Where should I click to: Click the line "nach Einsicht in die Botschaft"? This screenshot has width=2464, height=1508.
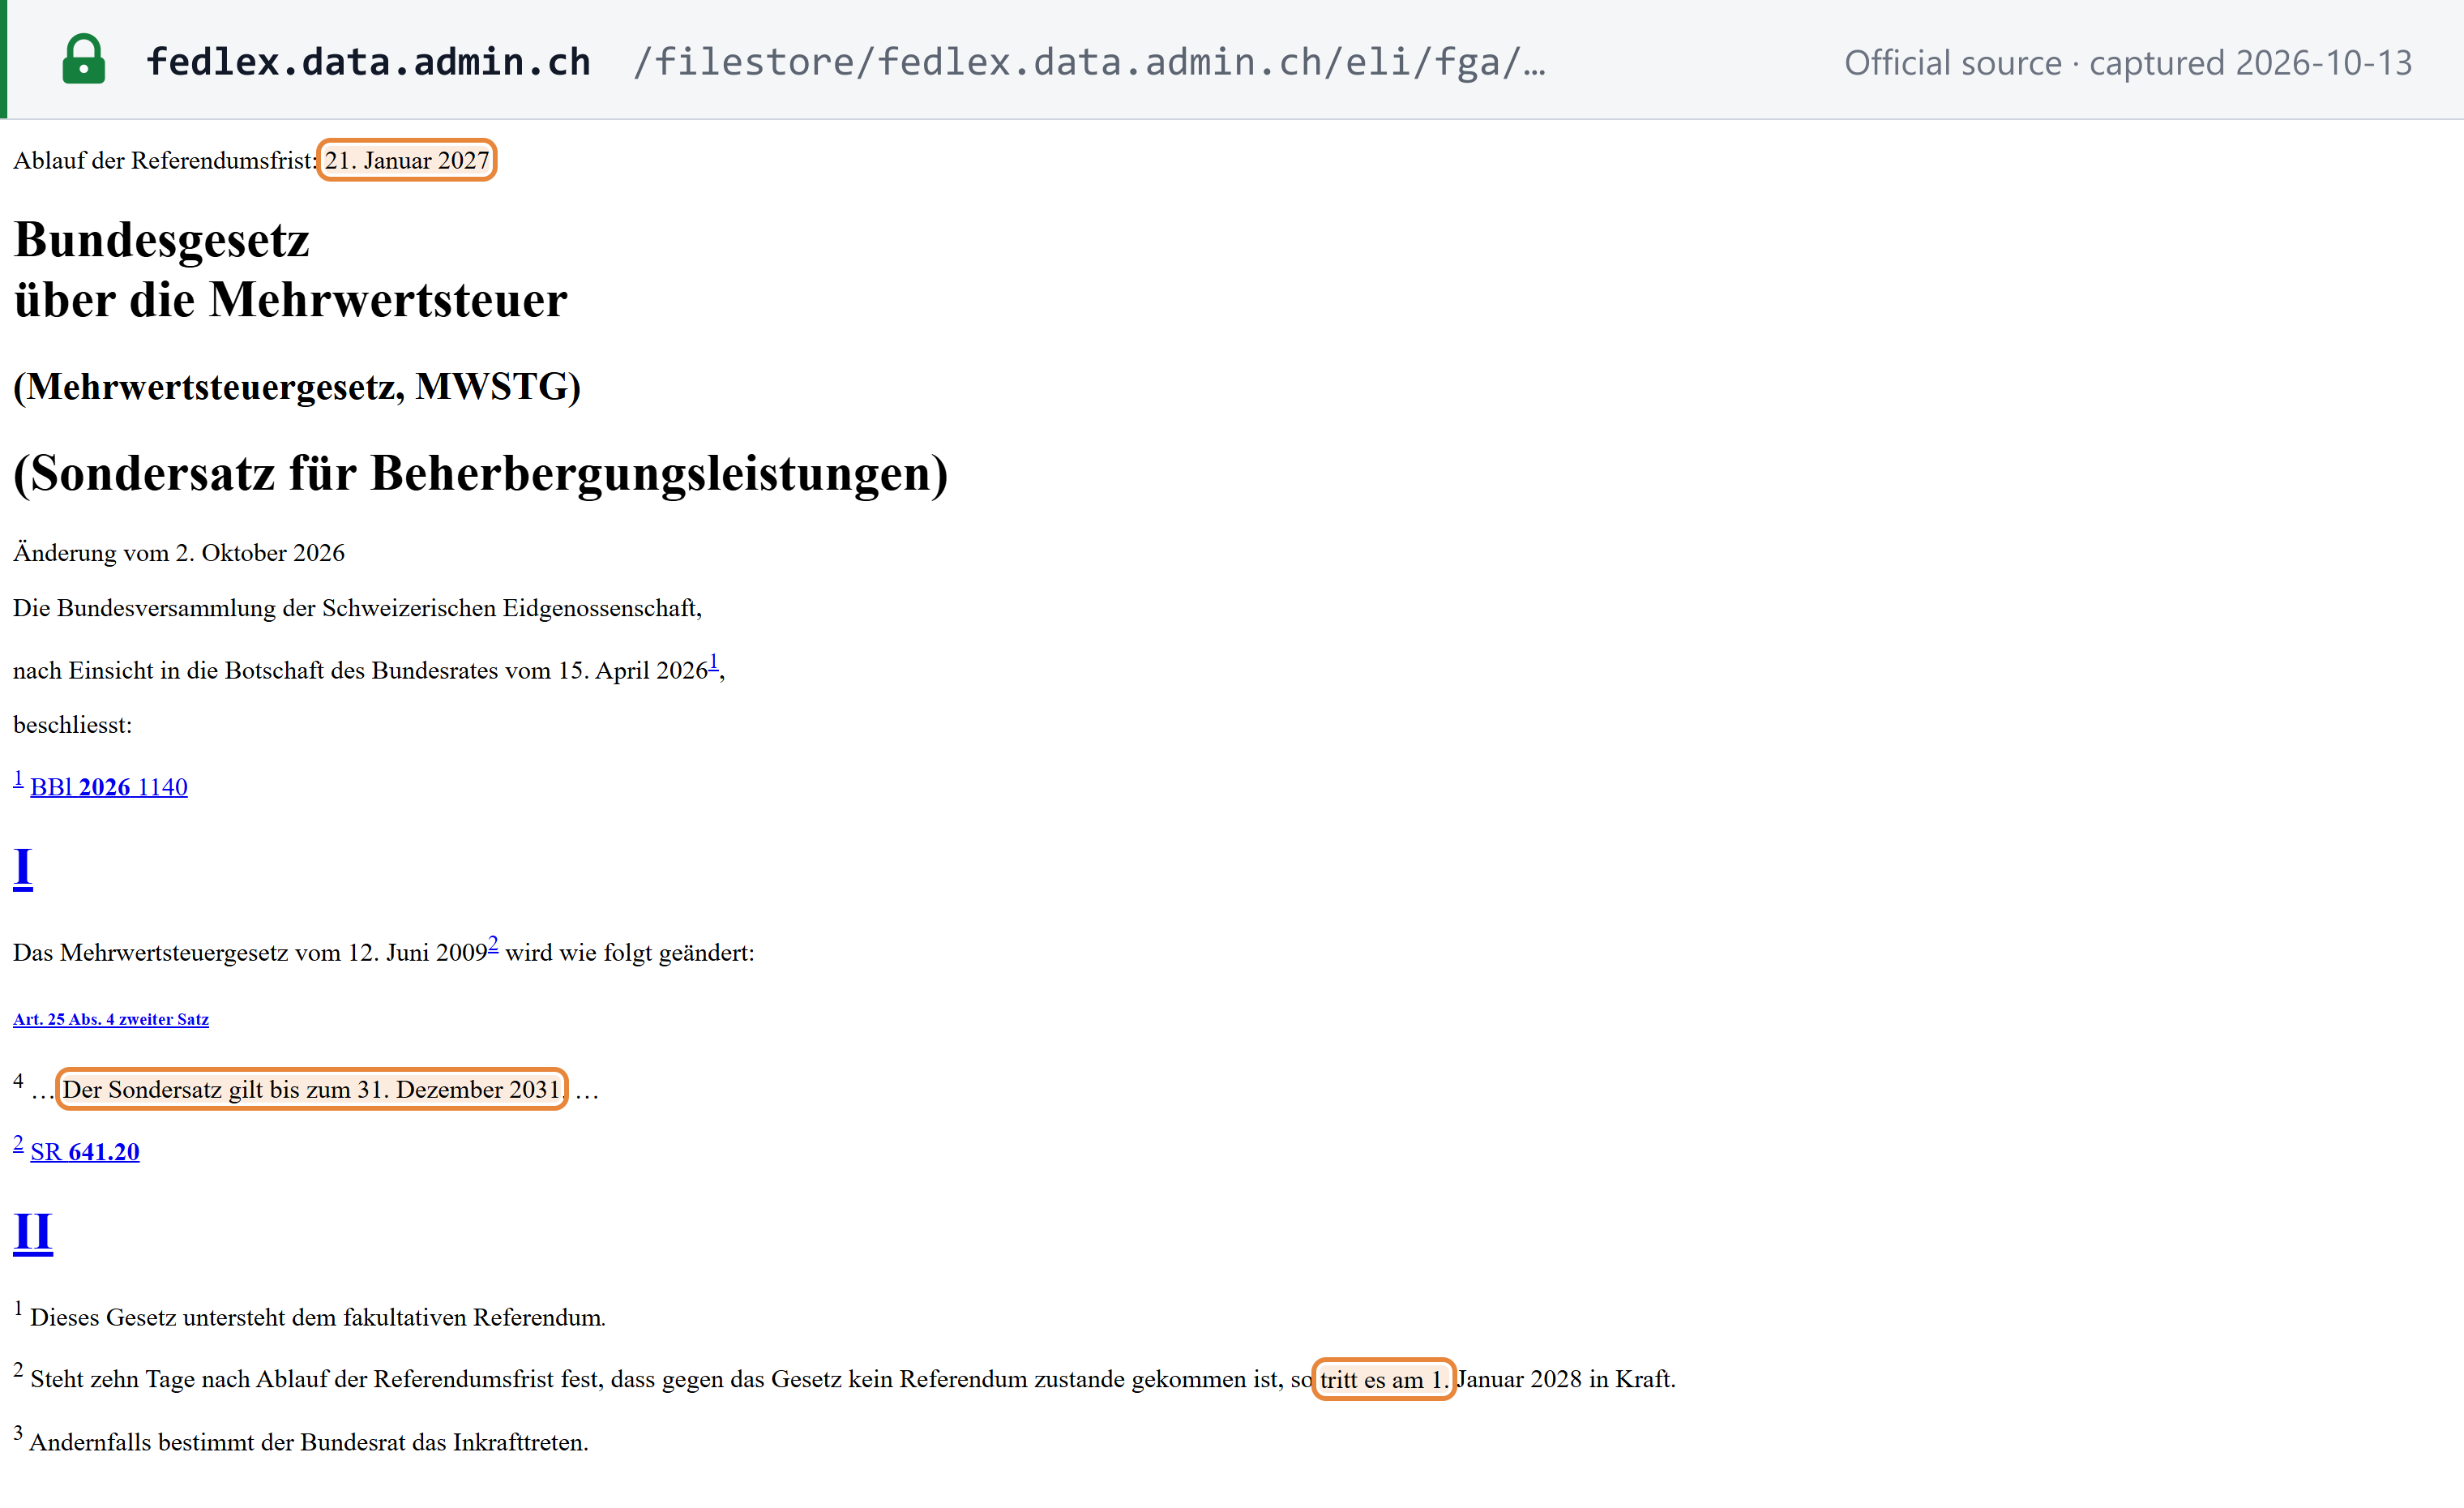pyautogui.click(x=369, y=669)
